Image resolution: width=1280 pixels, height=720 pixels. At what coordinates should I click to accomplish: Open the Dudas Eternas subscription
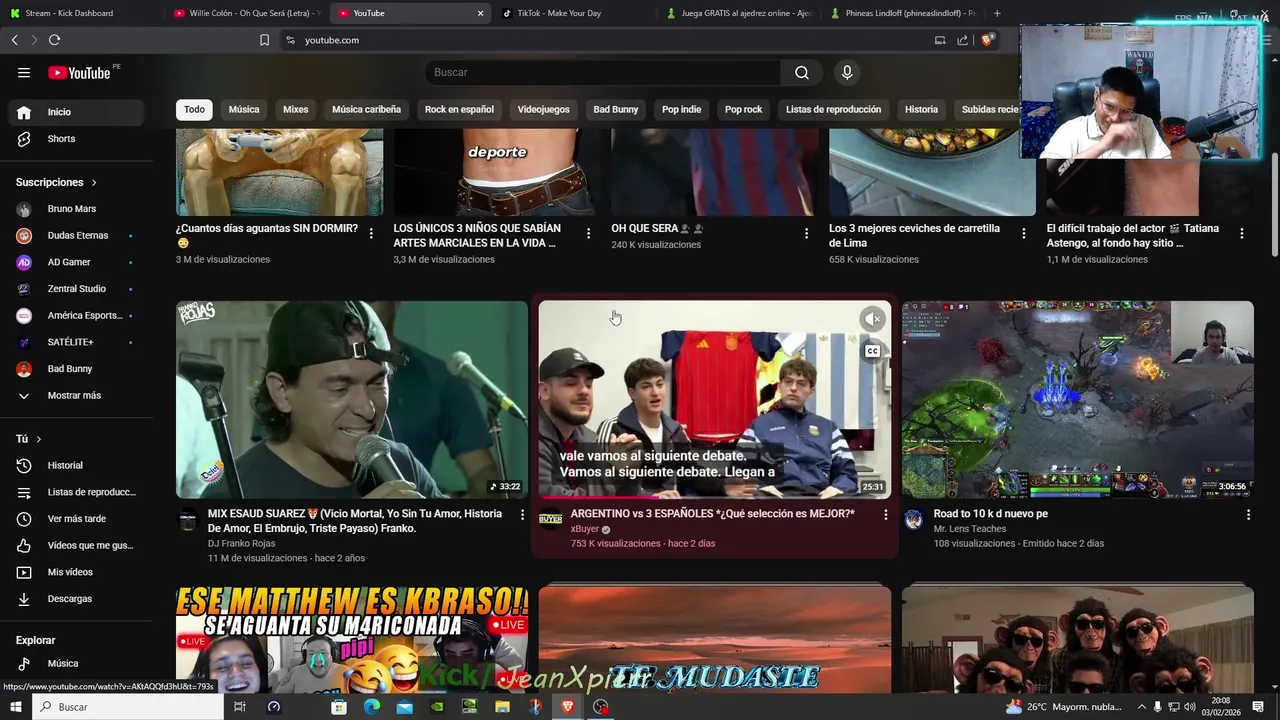[76, 235]
